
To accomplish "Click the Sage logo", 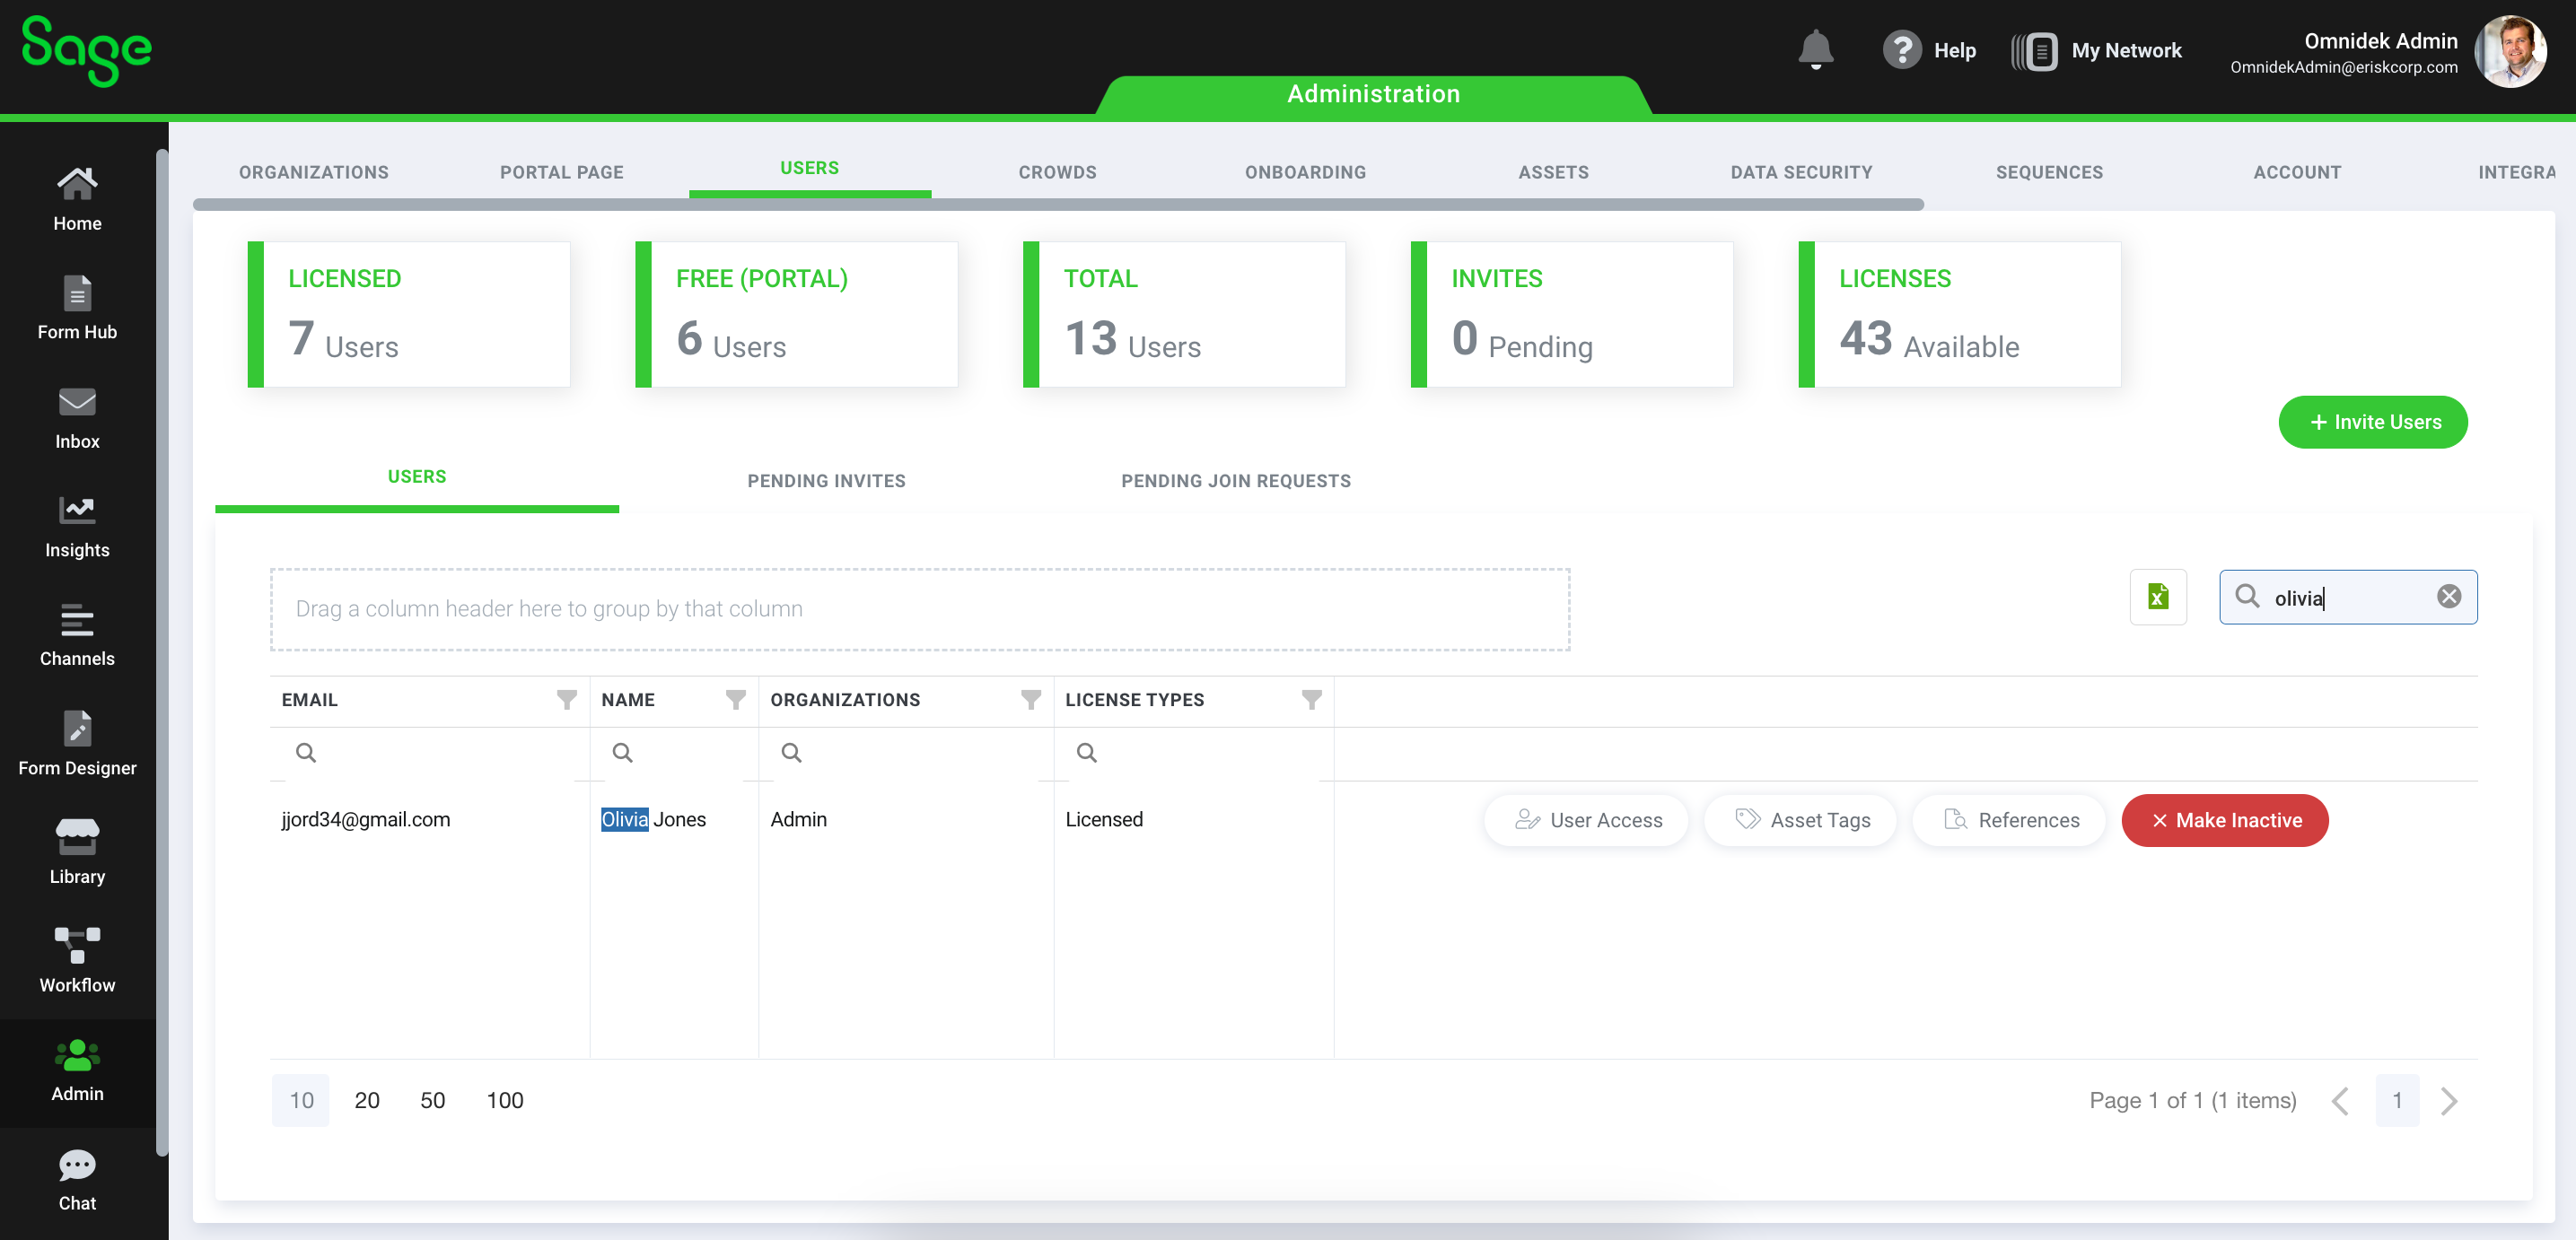I will [86, 50].
